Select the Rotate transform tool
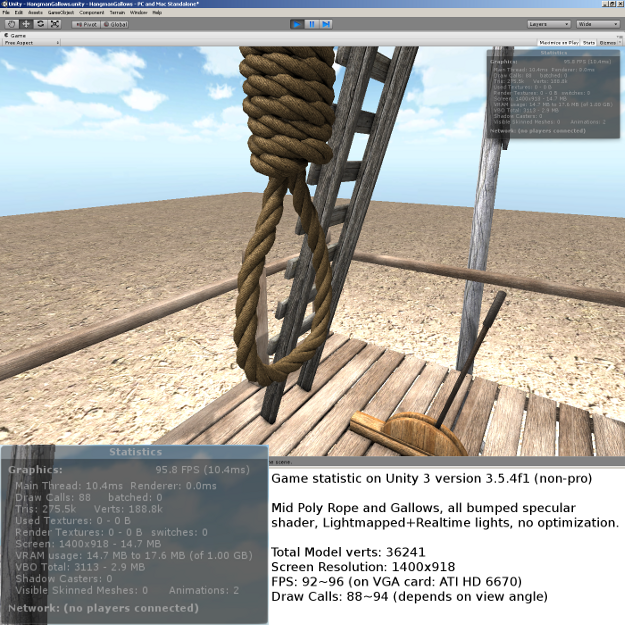The height and width of the screenshot is (625, 625). (x=40, y=24)
